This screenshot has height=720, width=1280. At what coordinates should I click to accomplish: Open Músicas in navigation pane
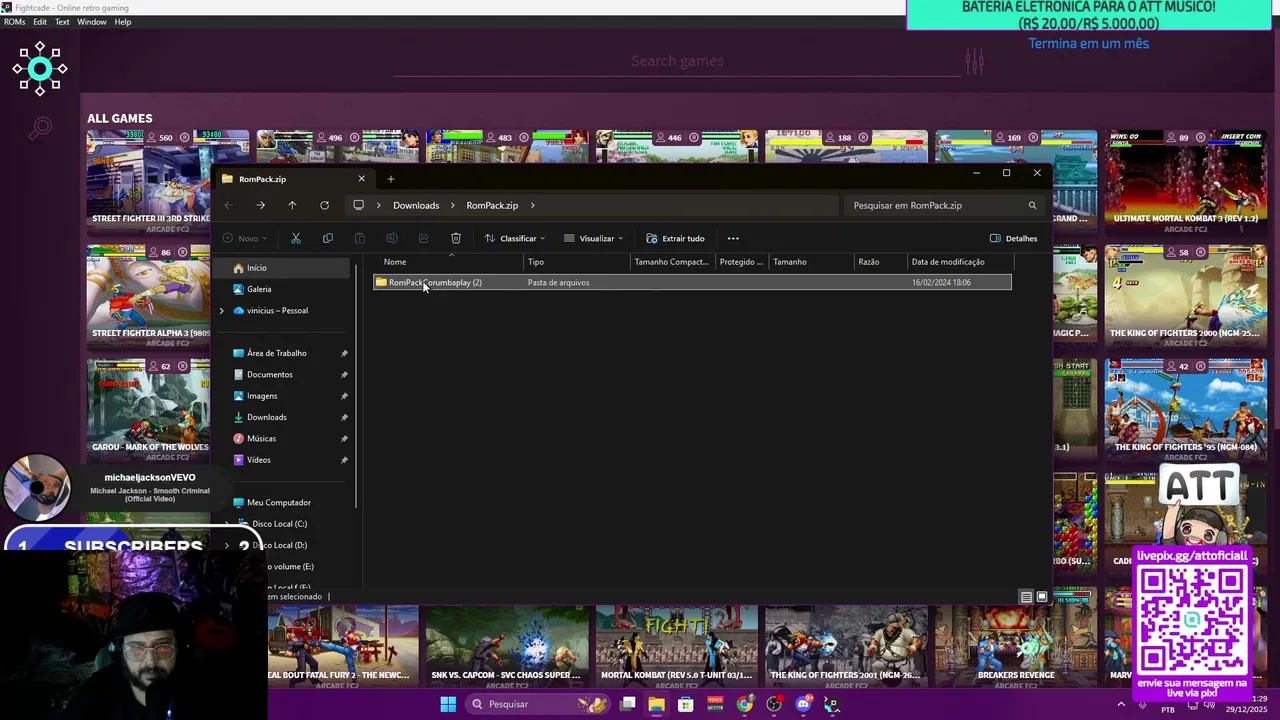(x=254, y=439)
